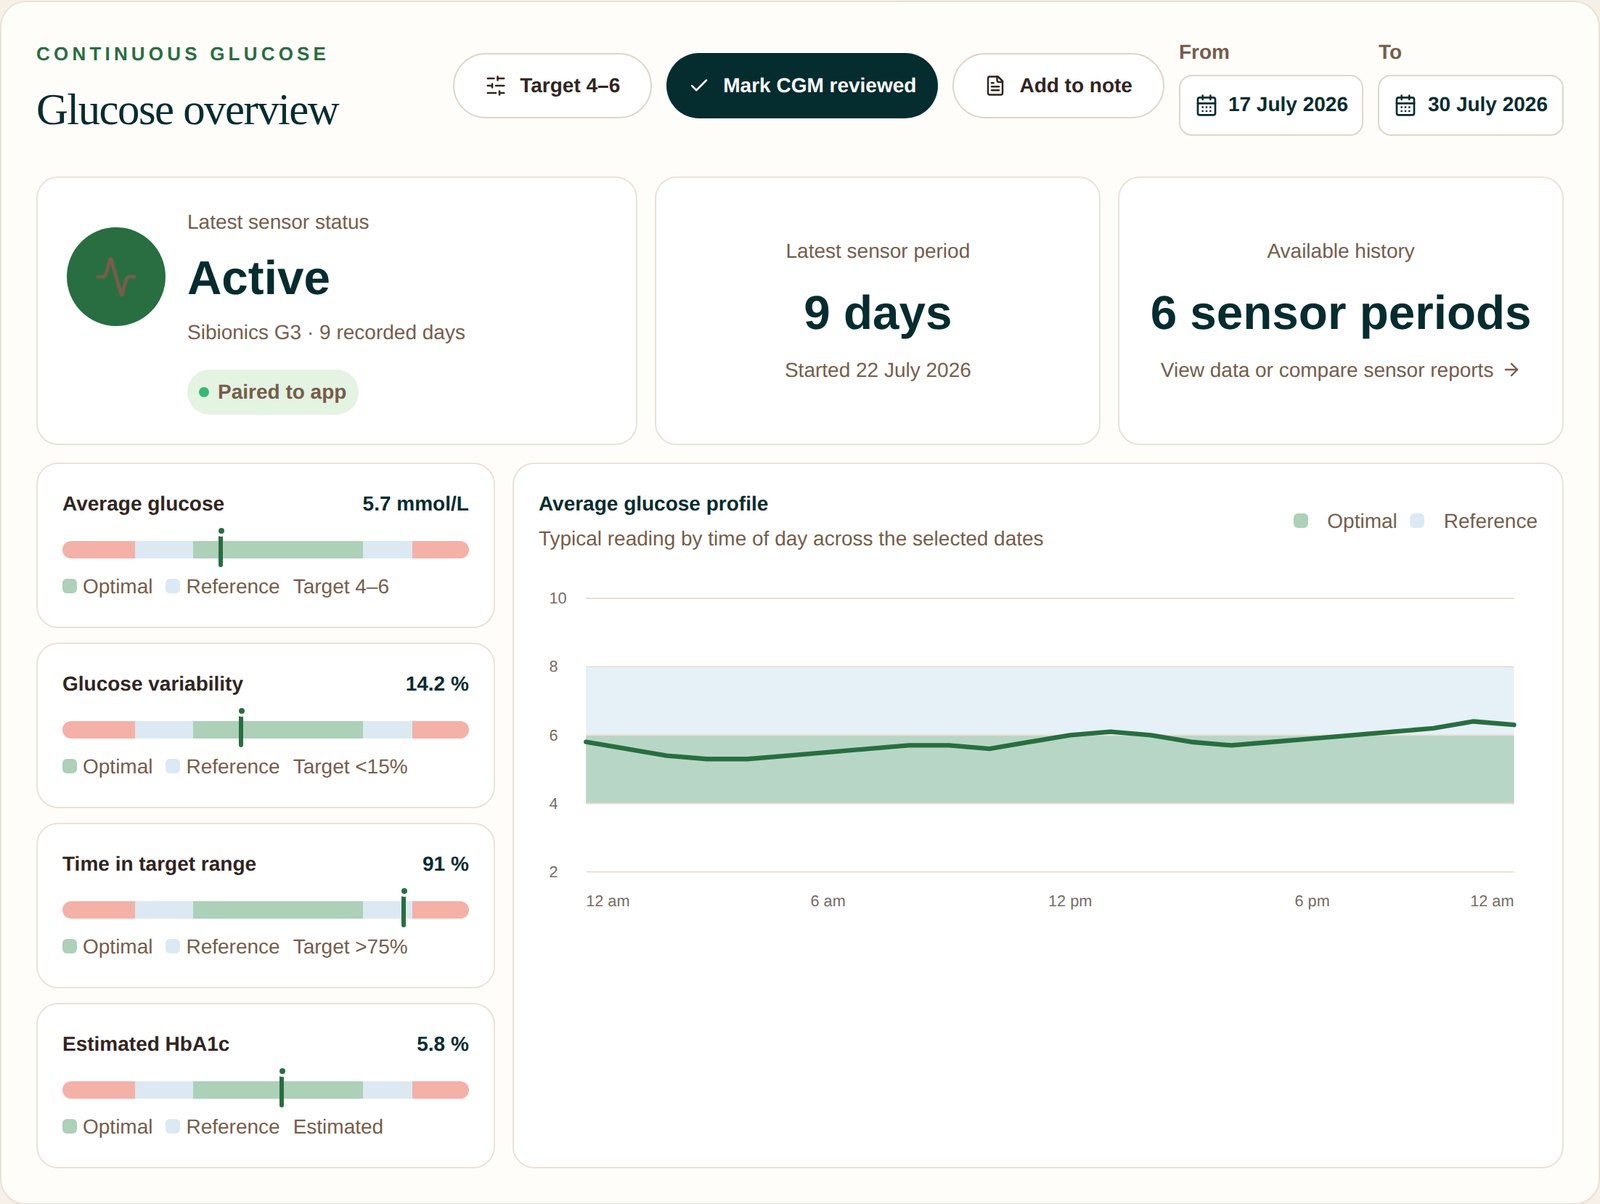Click the Glucose overview page title
The width and height of the screenshot is (1600, 1204).
coord(188,110)
